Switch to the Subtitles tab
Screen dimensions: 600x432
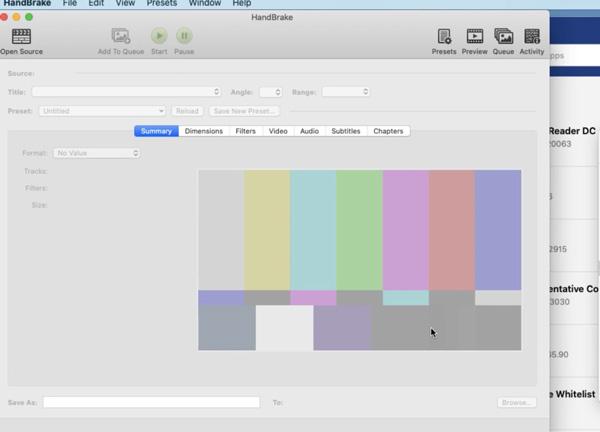(346, 131)
